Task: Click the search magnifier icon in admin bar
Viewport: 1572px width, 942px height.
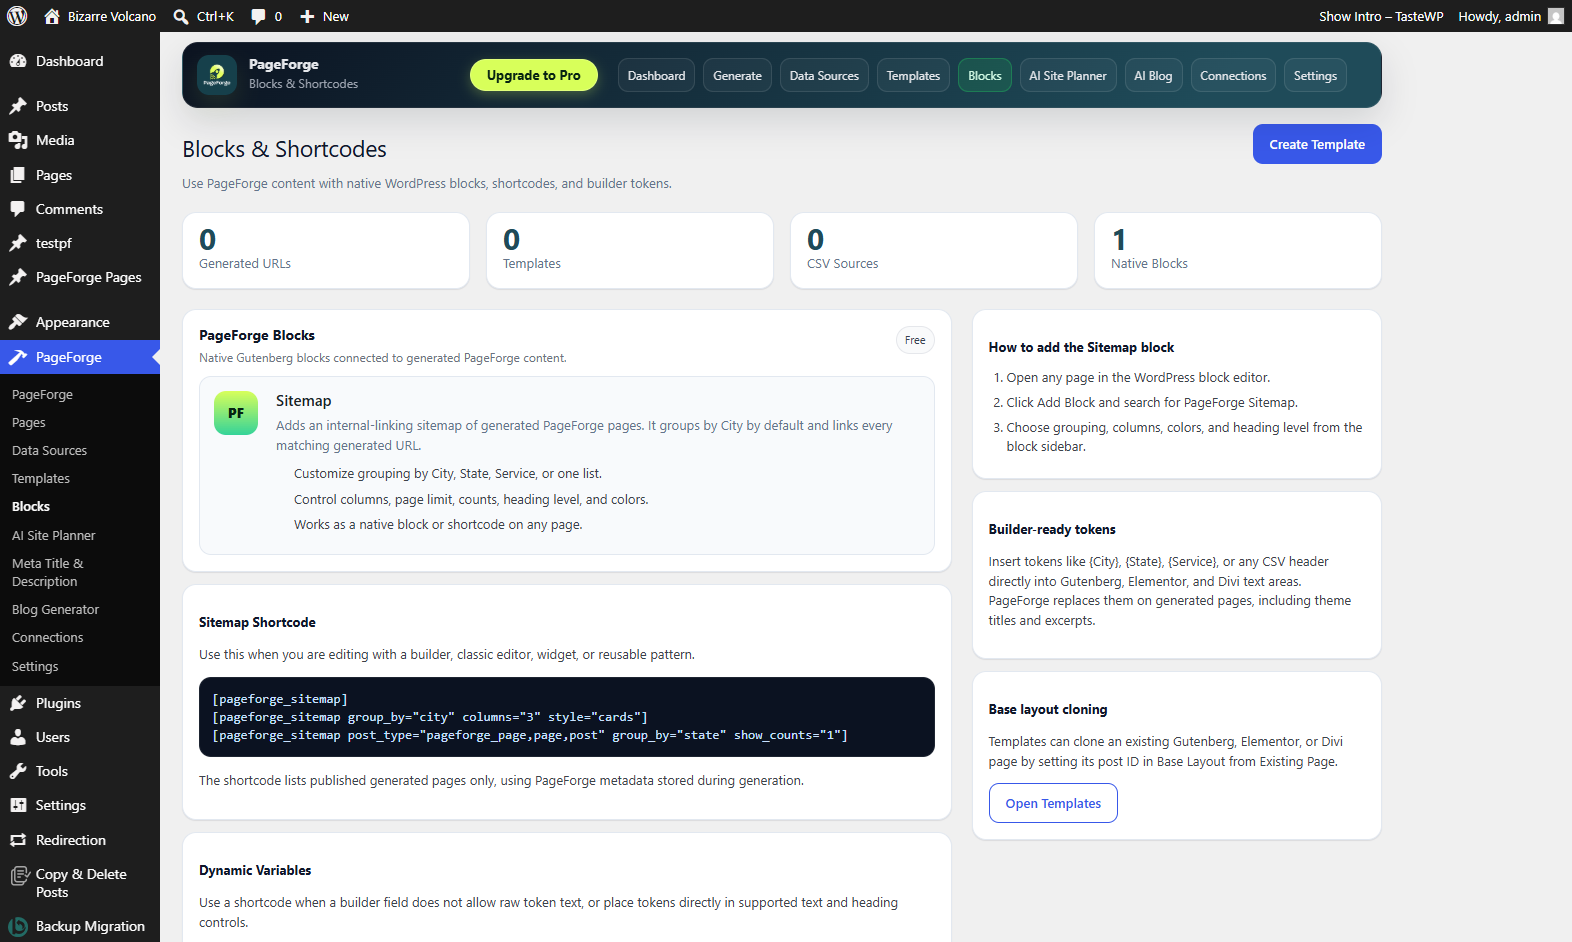Action: coord(181,16)
